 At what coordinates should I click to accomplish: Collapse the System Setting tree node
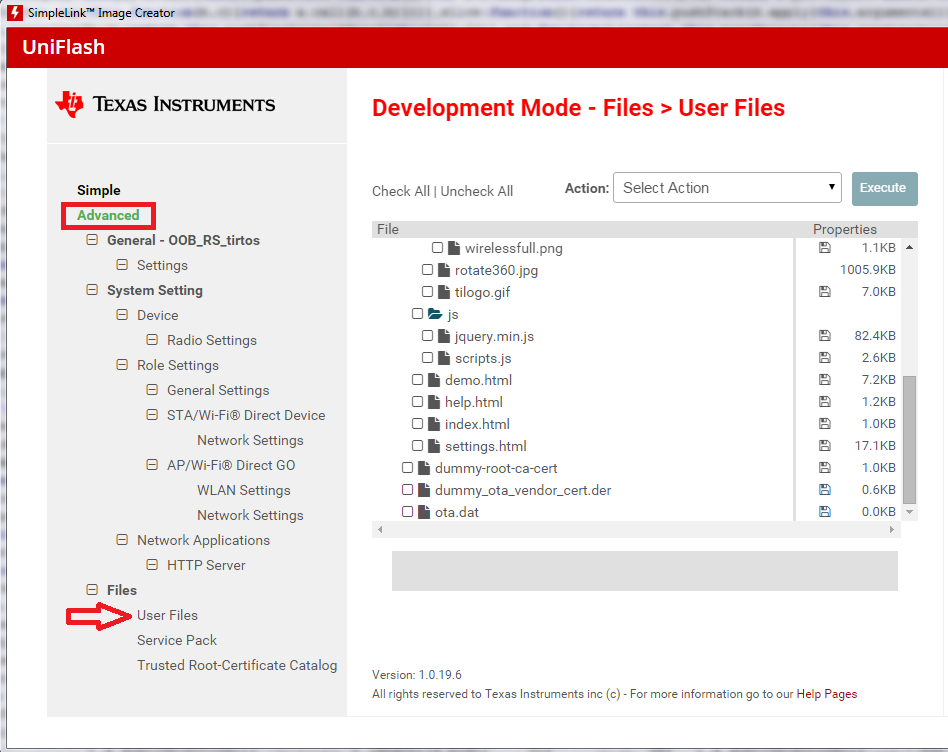92,290
